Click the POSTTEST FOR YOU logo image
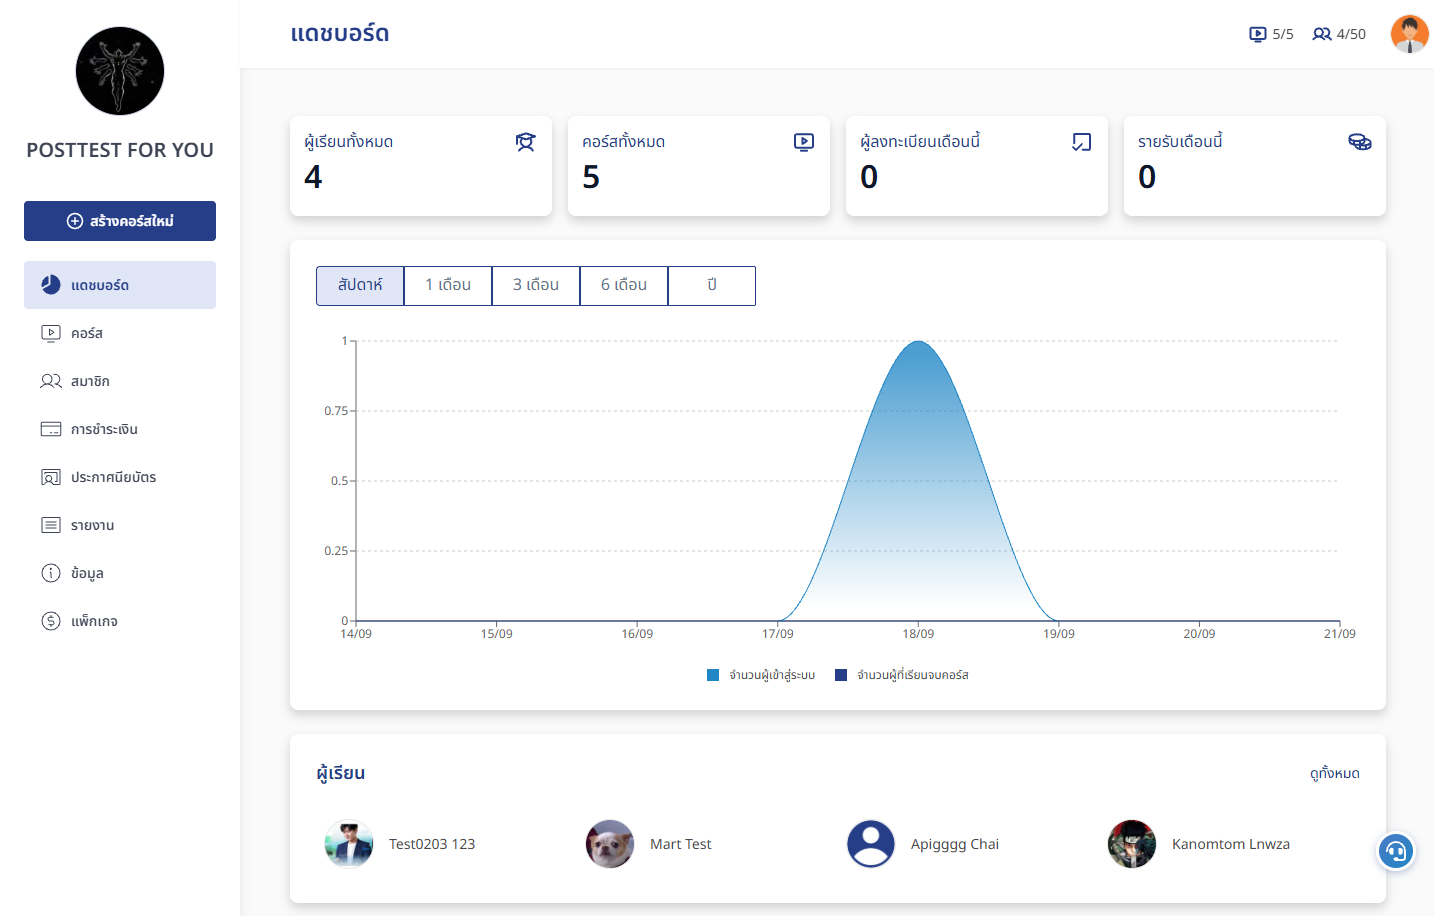This screenshot has width=1434, height=916. (120, 71)
